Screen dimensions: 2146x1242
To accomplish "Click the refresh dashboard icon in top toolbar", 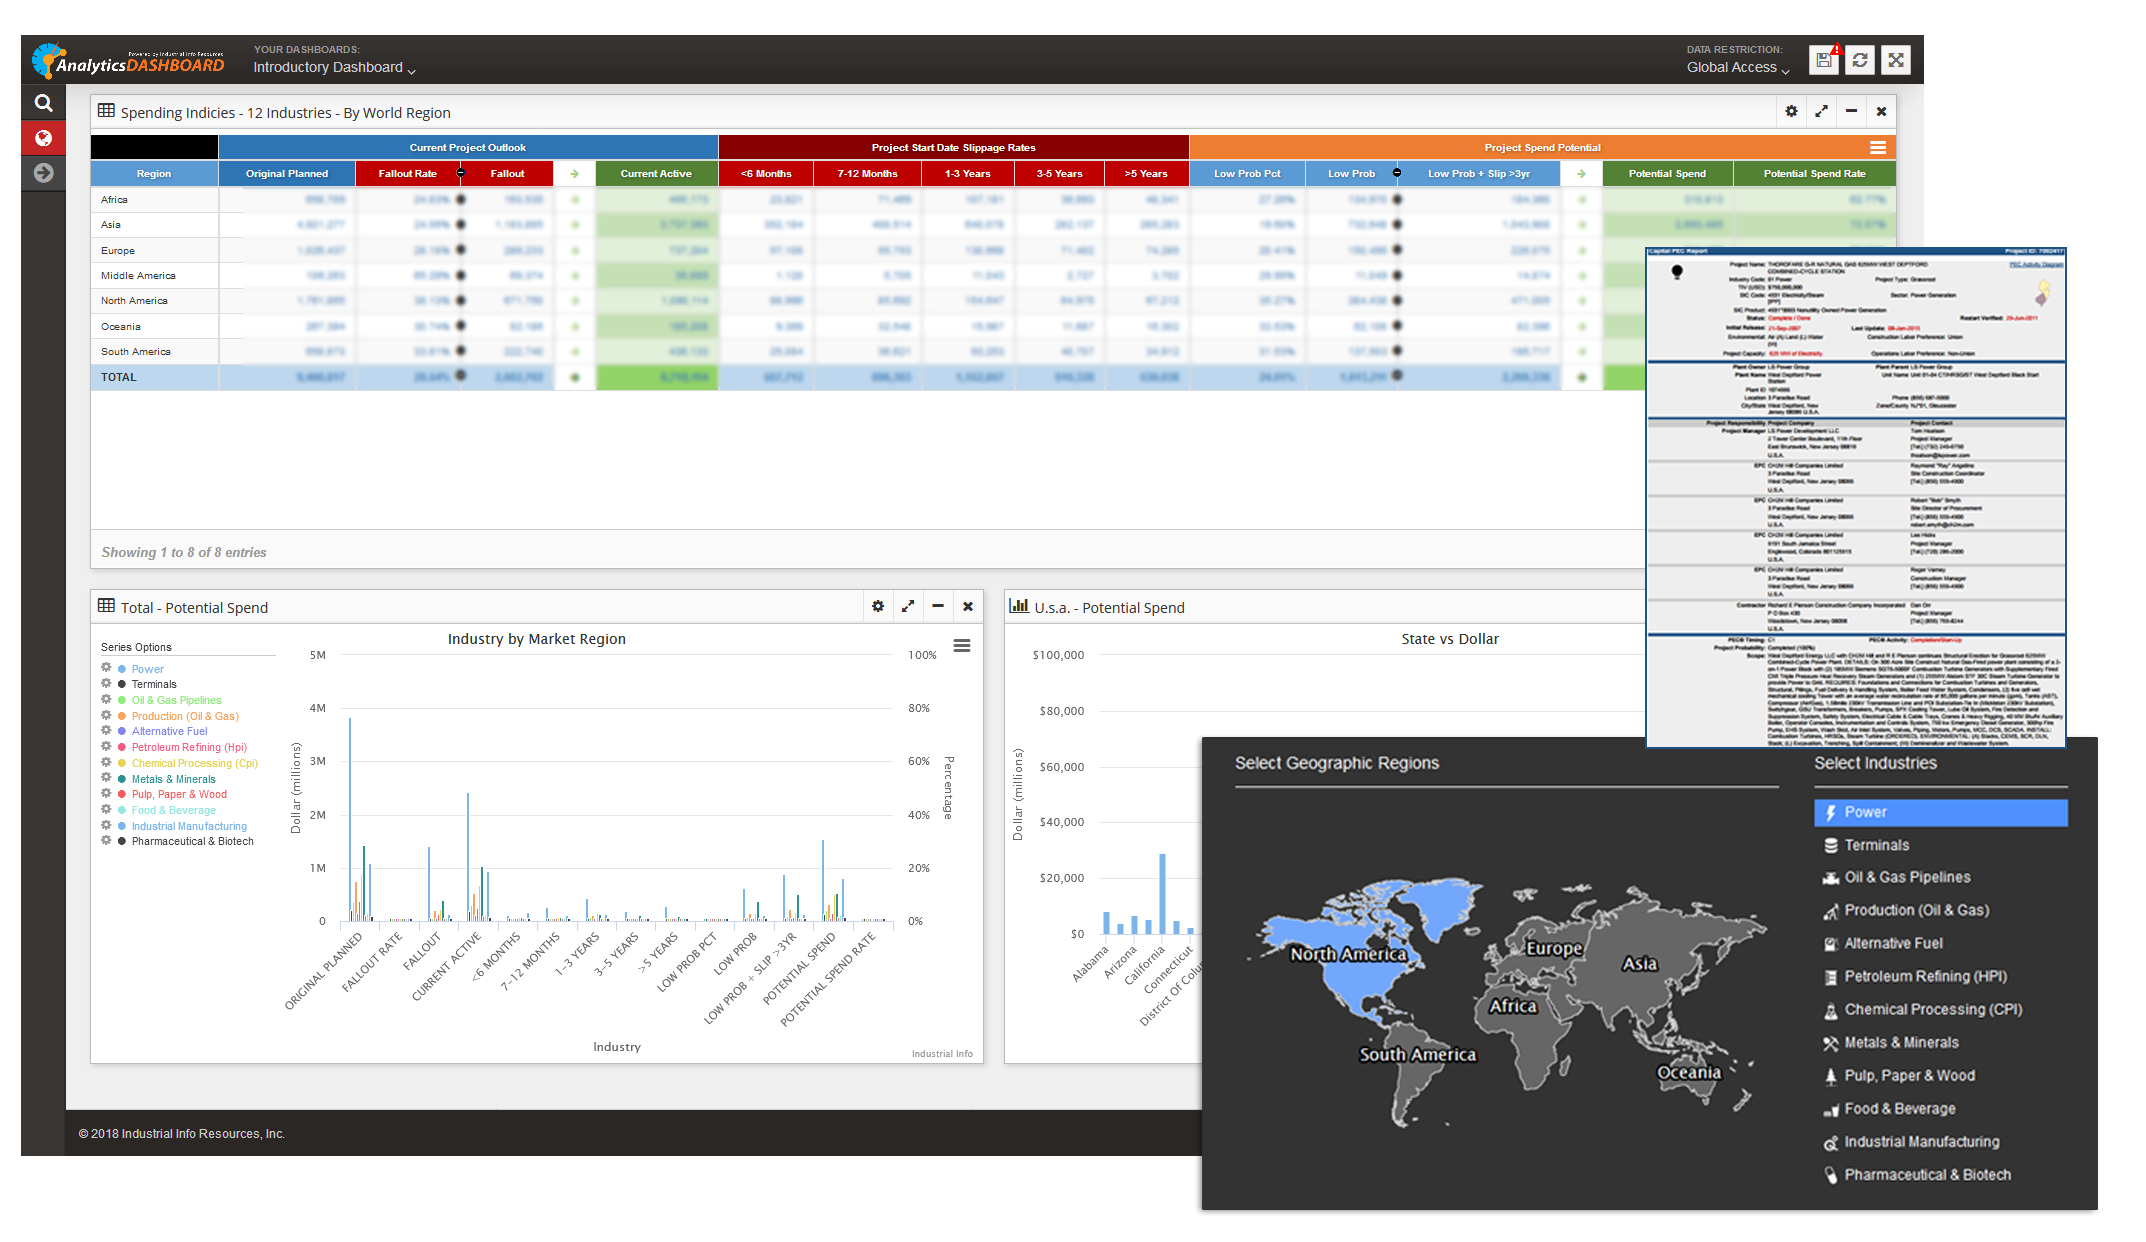I will click(1859, 59).
